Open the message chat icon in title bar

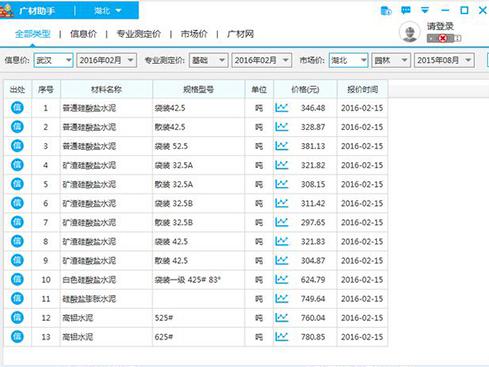(406, 10)
